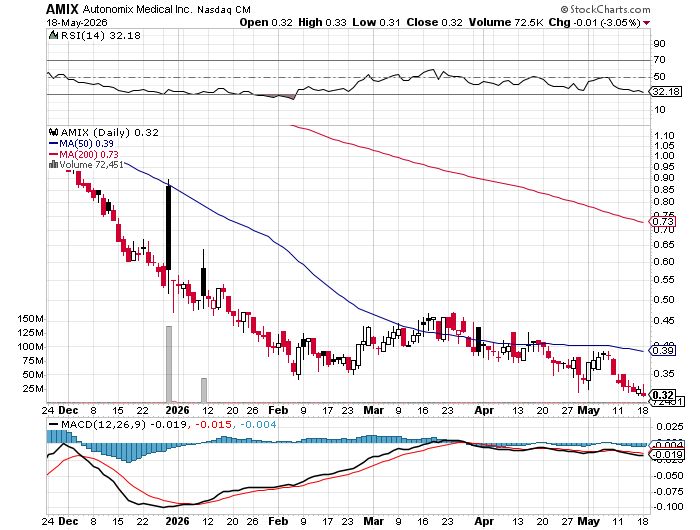Click the 100M label on the volume axis

tap(30, 346)
